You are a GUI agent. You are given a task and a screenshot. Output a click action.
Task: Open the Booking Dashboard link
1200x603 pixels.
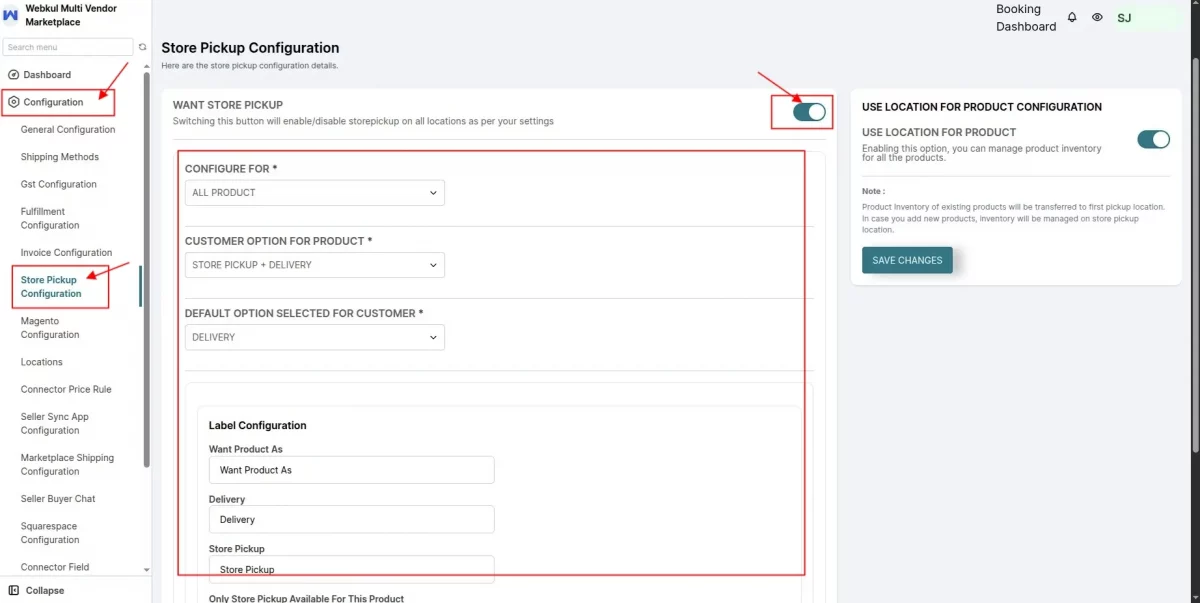point(1026,18)
